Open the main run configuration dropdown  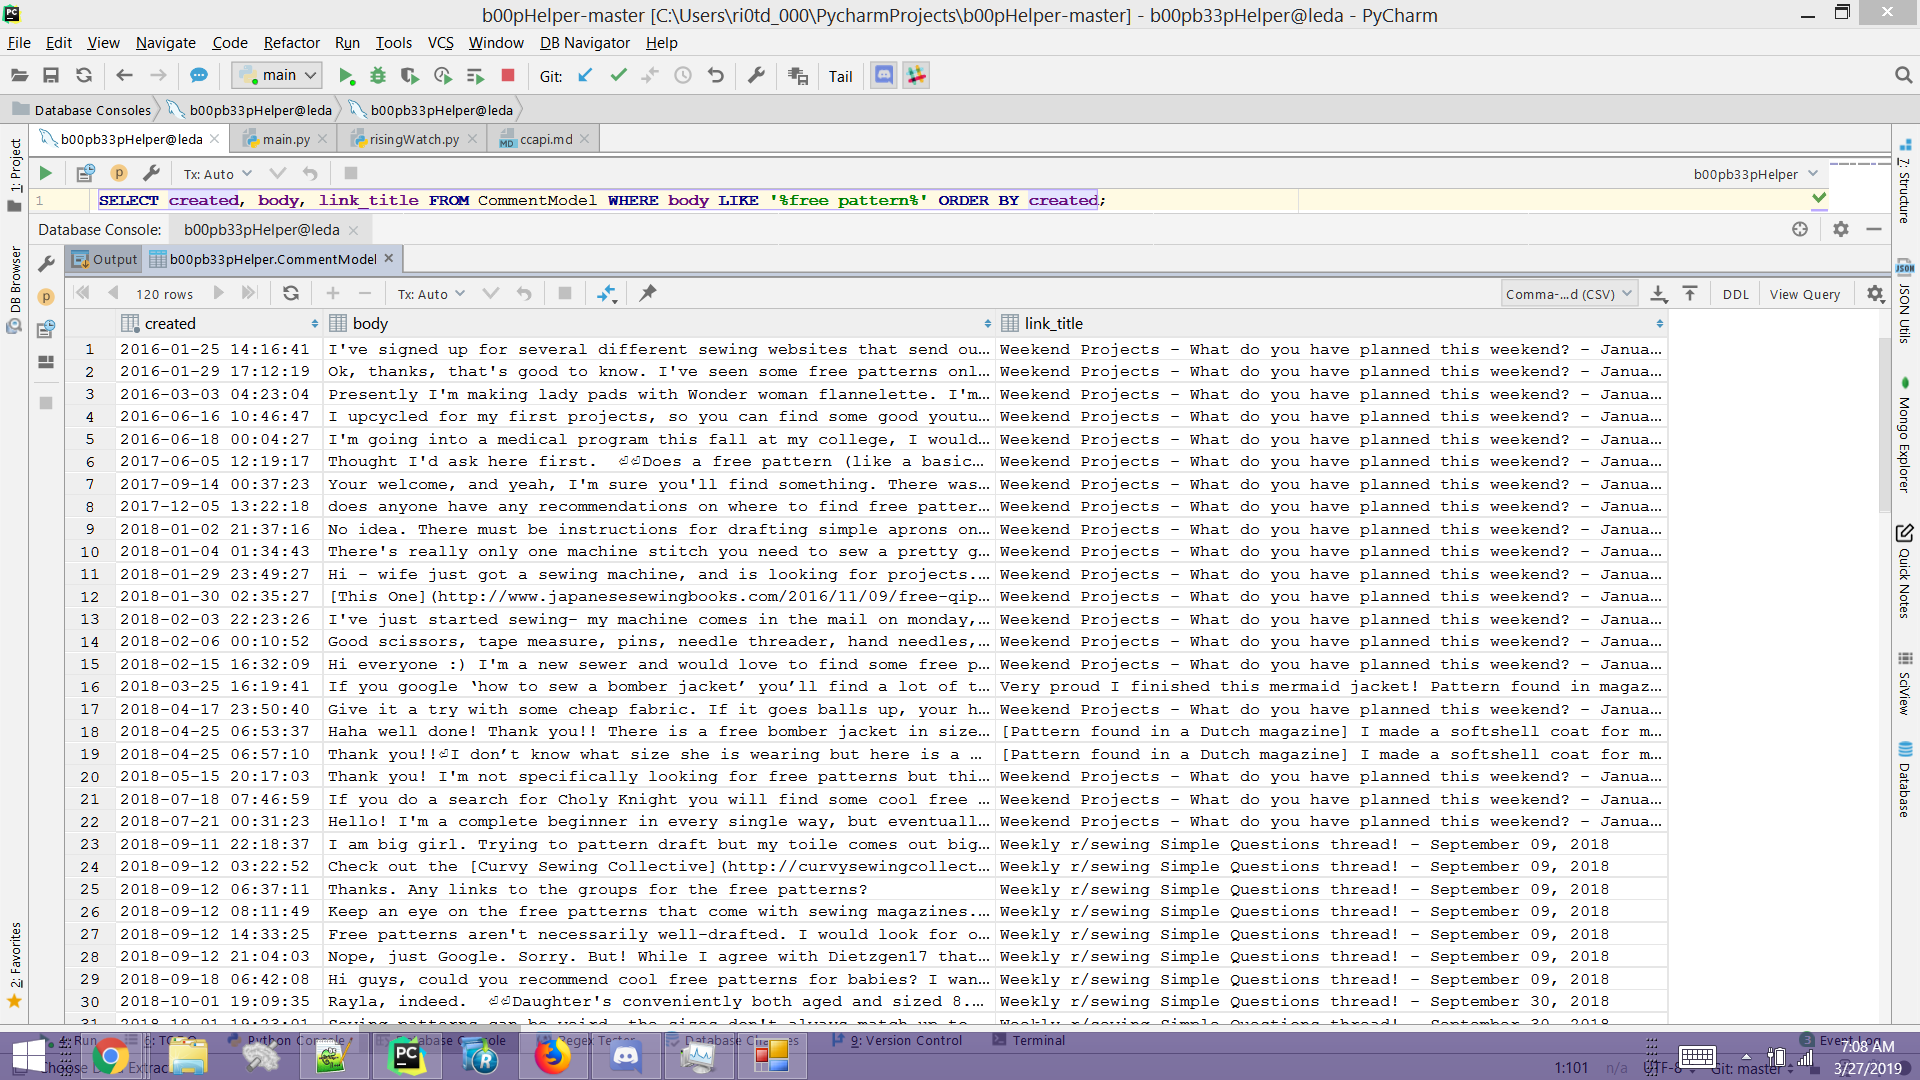point(279,76)
